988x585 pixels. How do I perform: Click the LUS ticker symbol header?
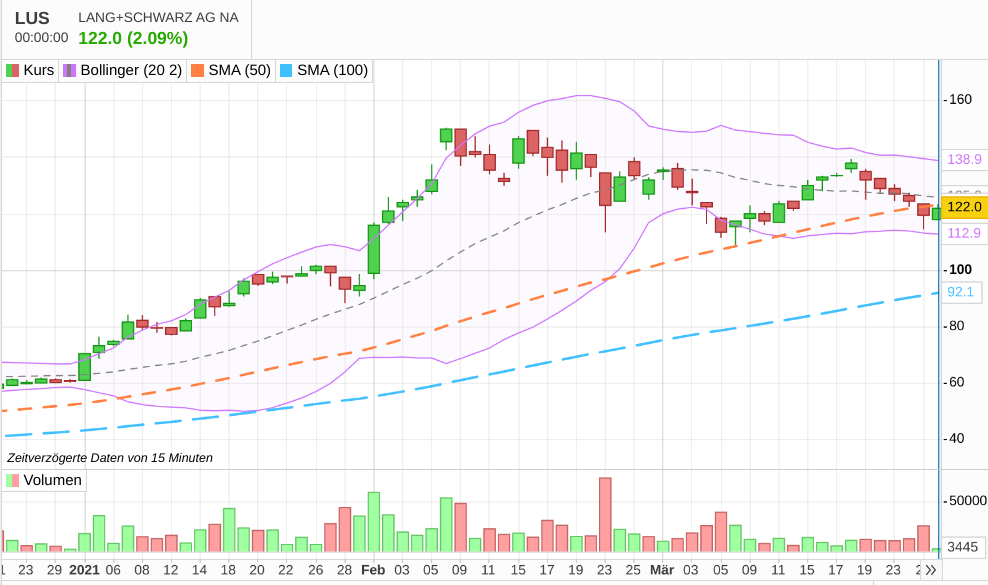(32, 18)
